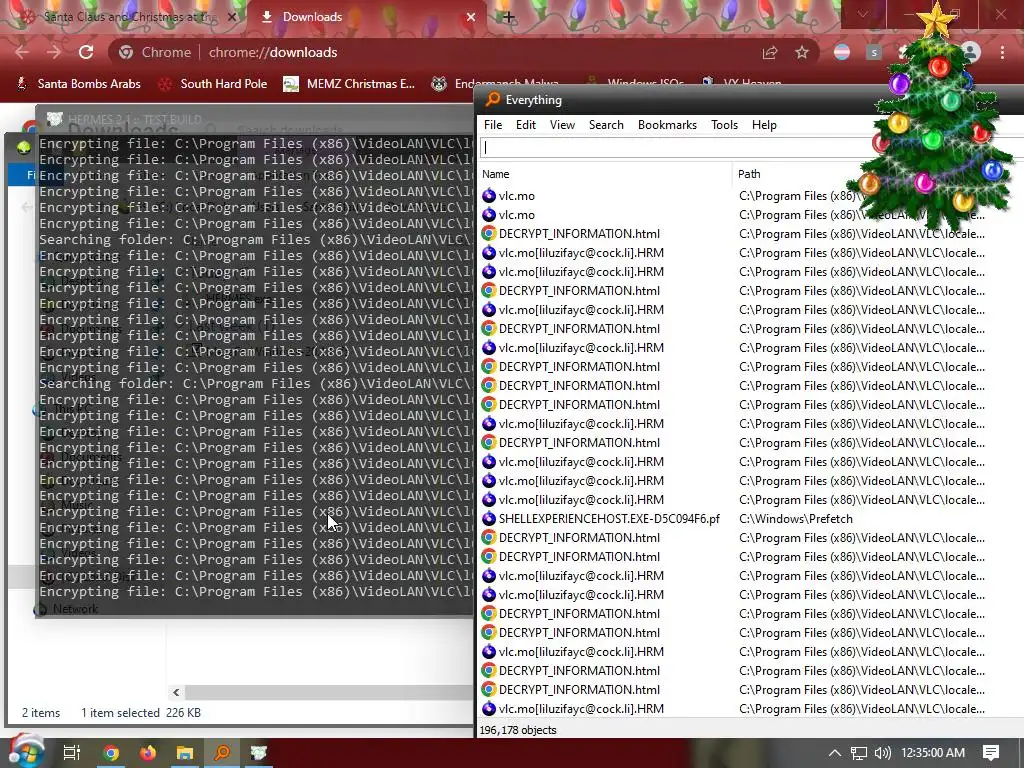Open the MEMZ Christmas E... bookmark
1024x768 pixels.
pyautogui.click(x=349, y=84)
